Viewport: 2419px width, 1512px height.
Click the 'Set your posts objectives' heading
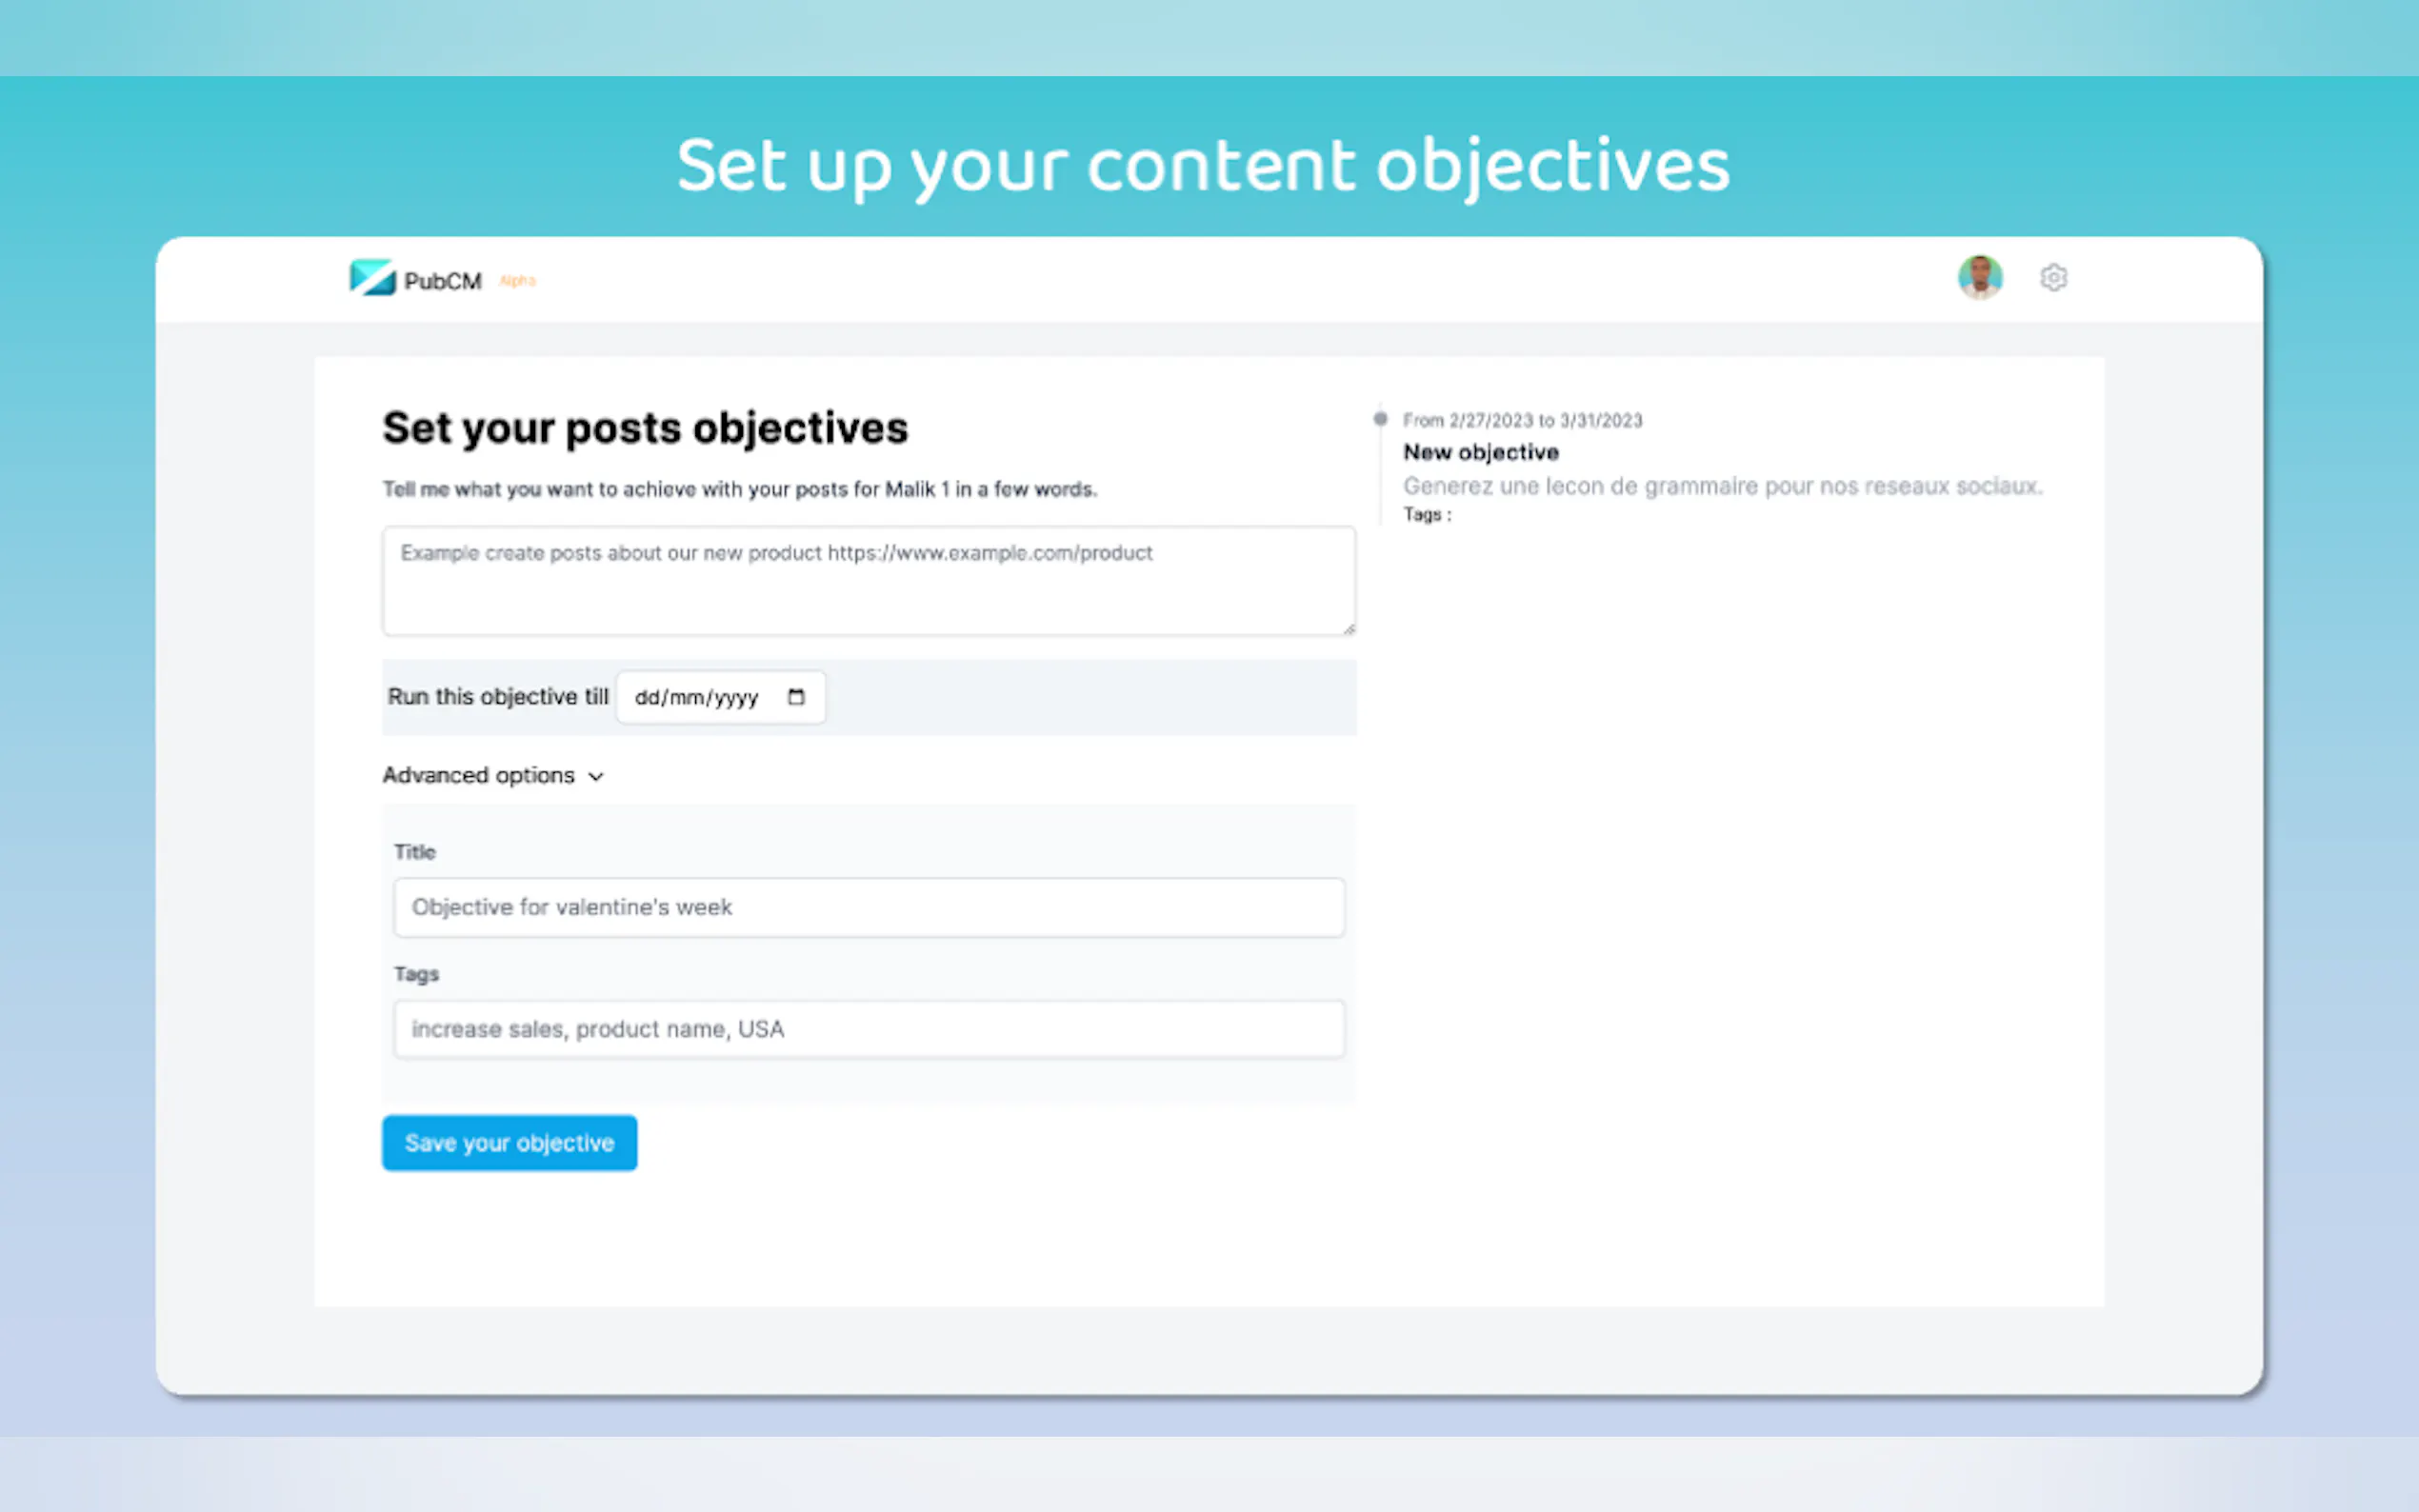(645, 428)
